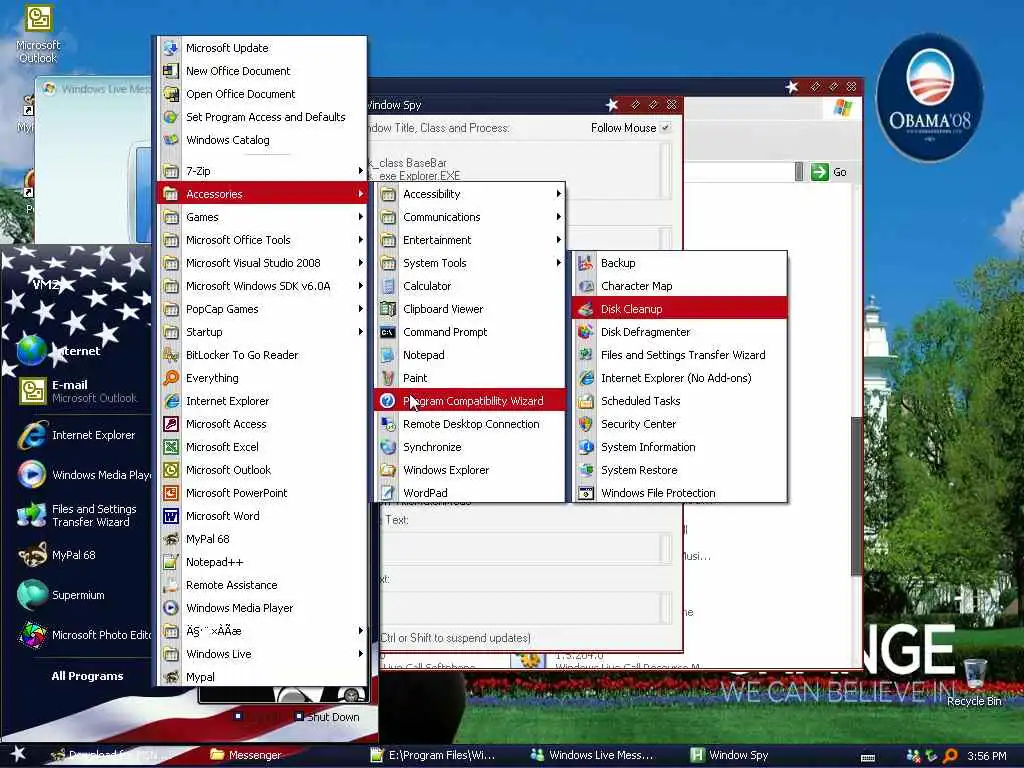Expand the Entertainment submenu arrow

click(x=558, y=240)
